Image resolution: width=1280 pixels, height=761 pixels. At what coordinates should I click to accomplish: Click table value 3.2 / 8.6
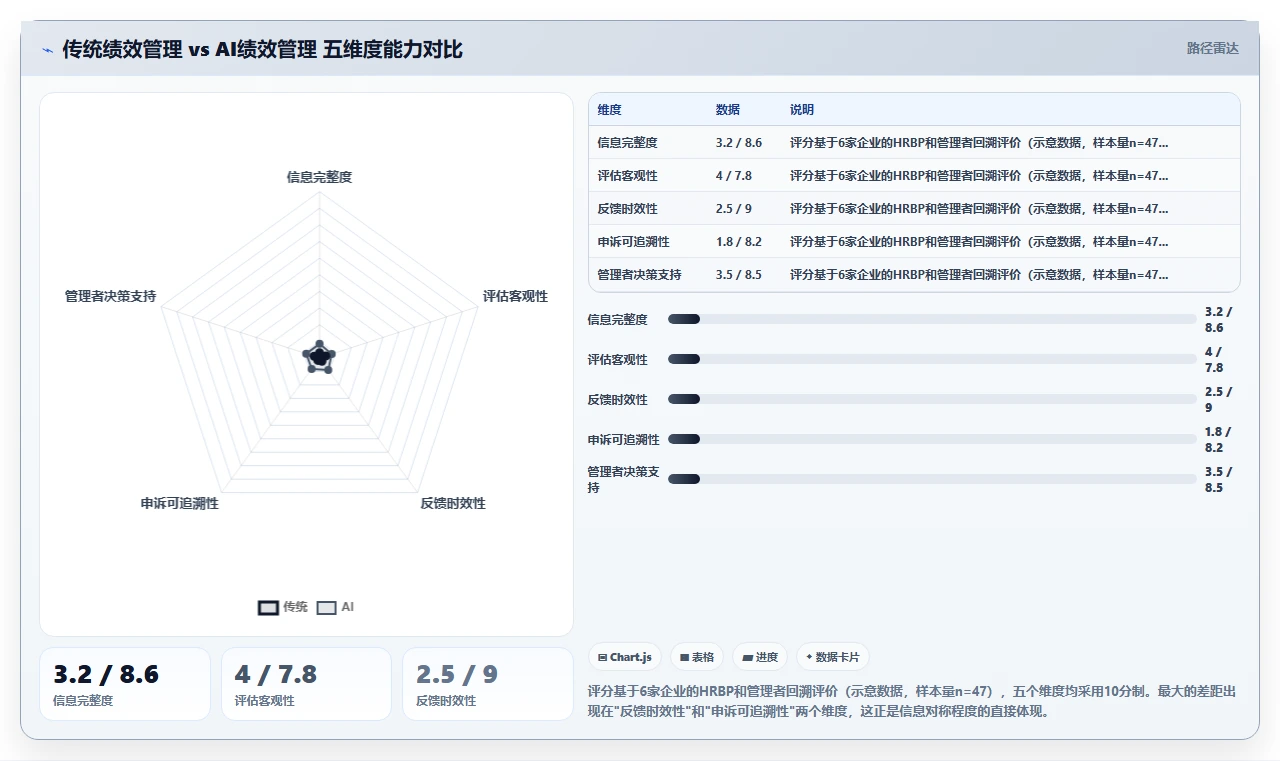pyautogui.click(x=739, y=143)
